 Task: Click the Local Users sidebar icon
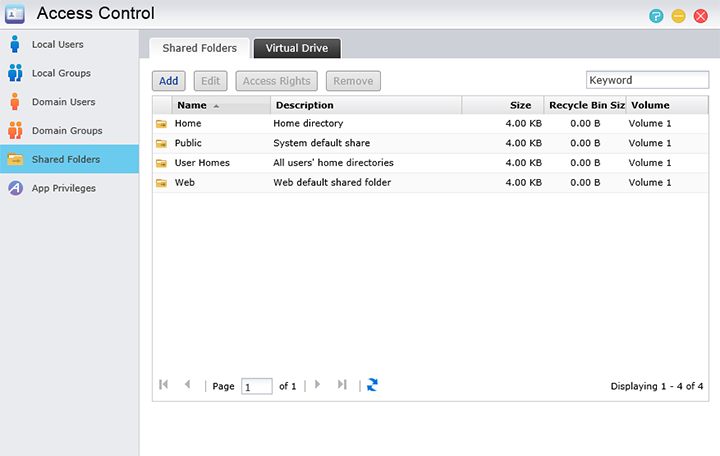point(15,45)
